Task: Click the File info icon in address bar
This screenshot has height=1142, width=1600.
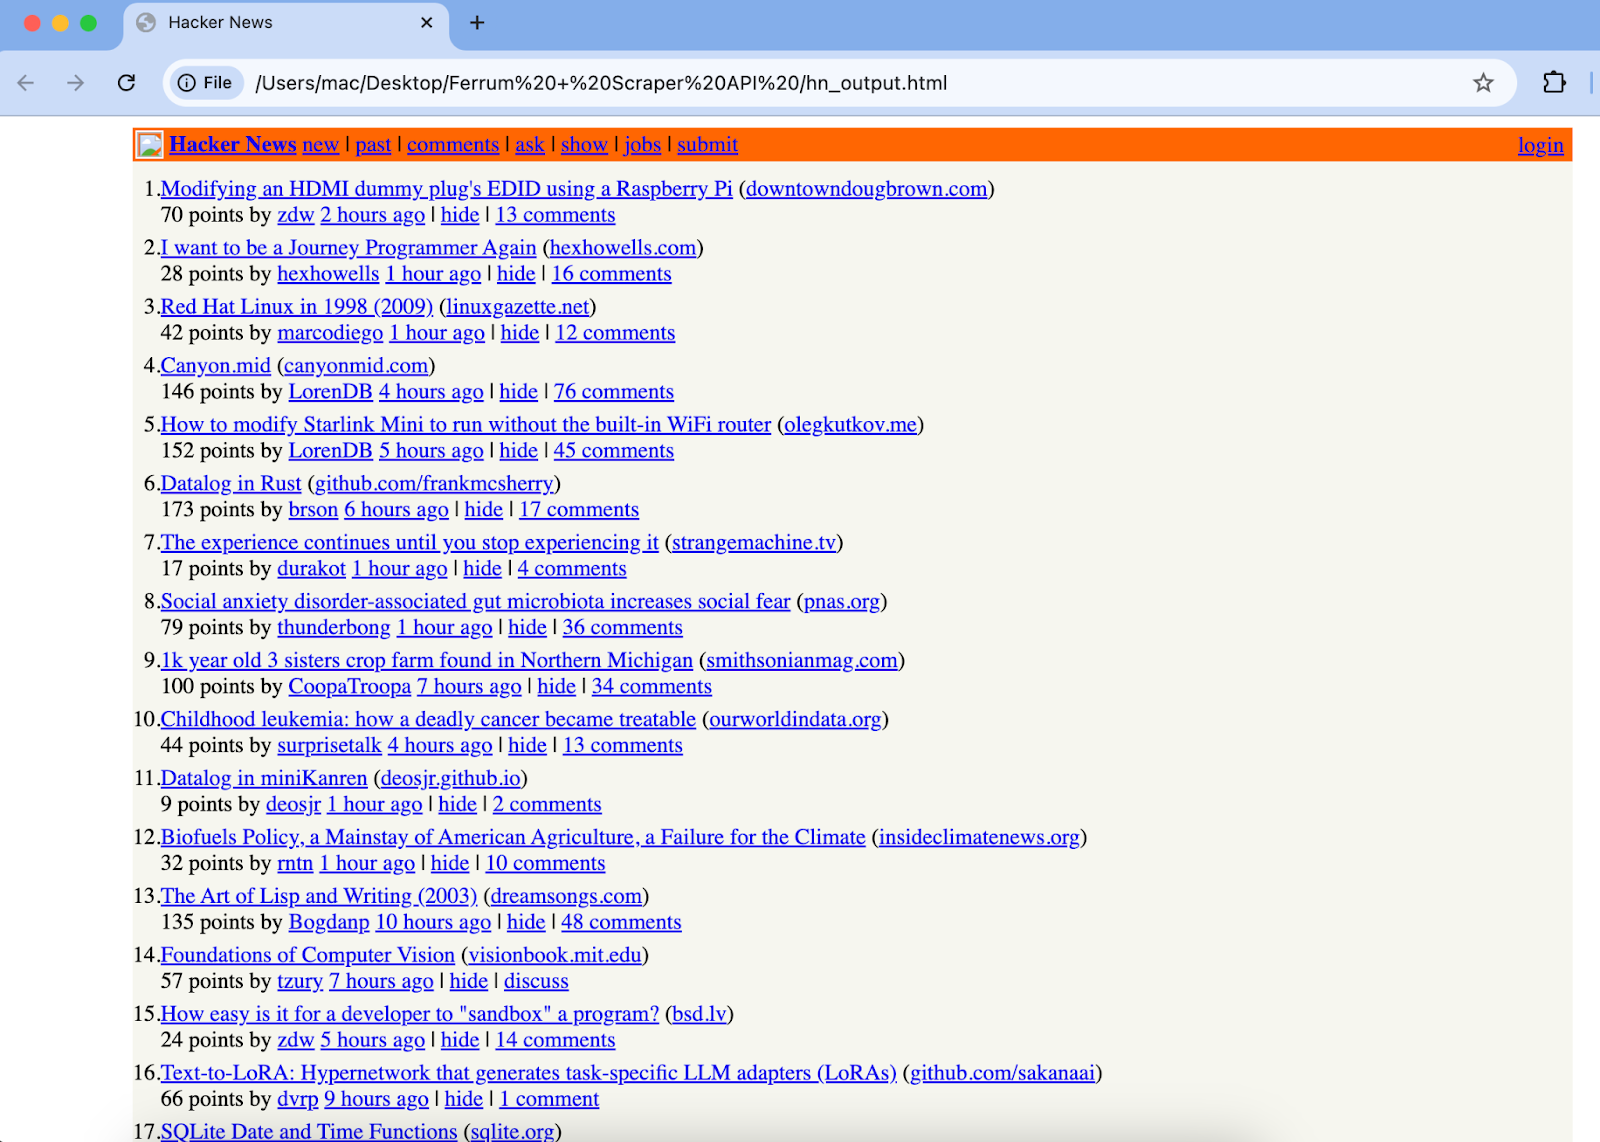Action: pos(205,83)
